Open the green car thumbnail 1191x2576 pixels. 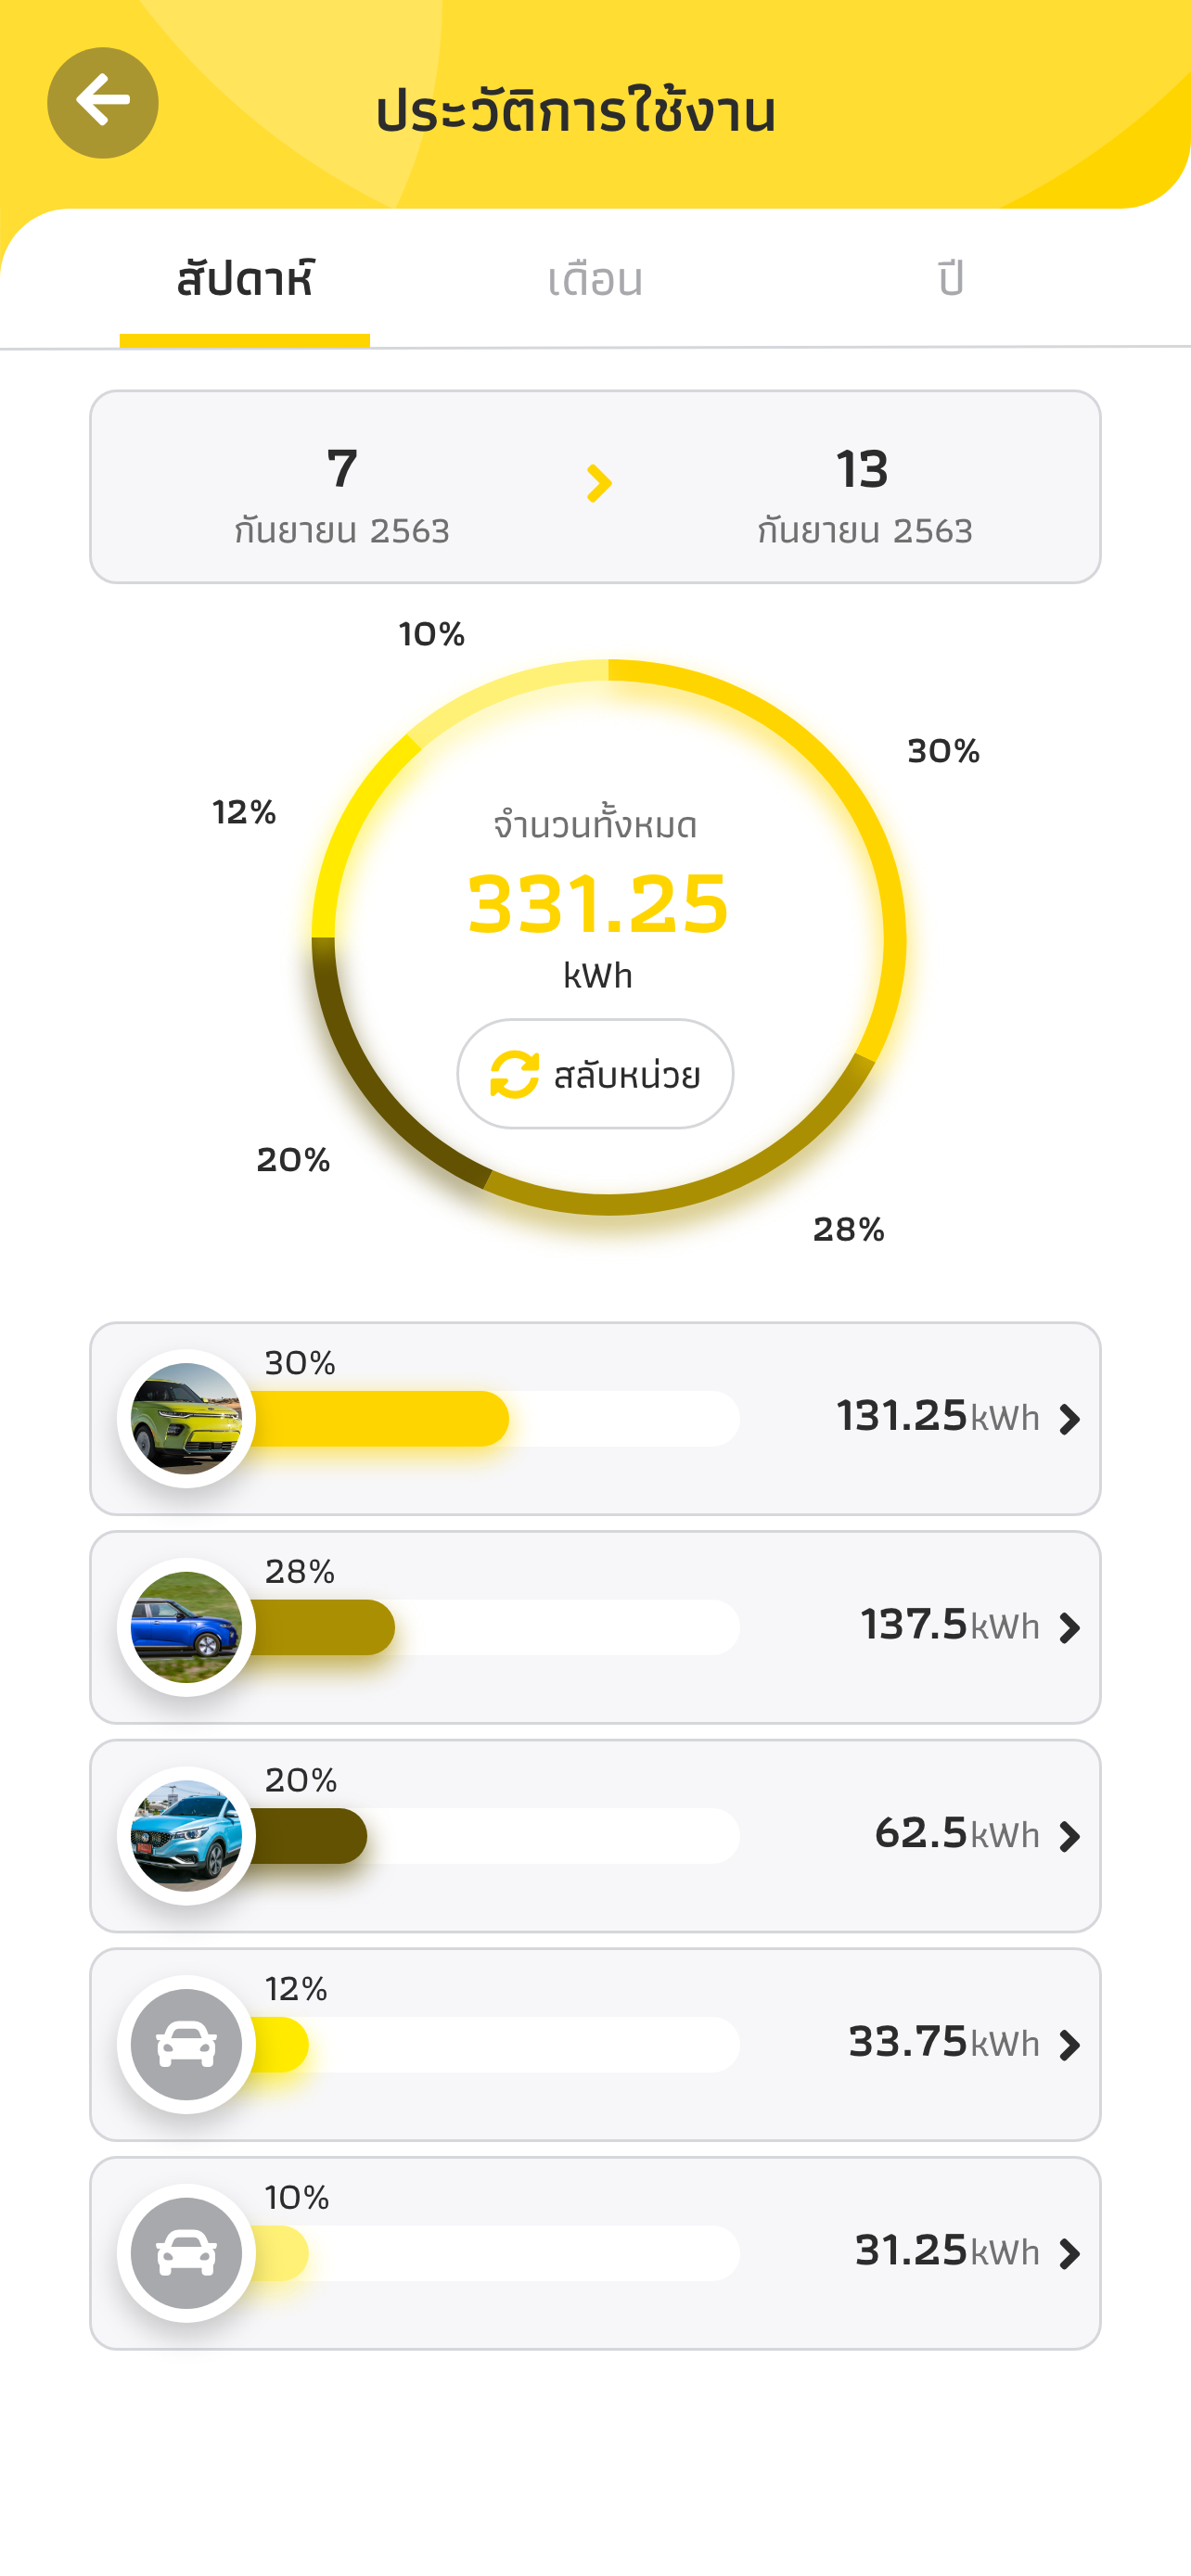point(186,1419)
